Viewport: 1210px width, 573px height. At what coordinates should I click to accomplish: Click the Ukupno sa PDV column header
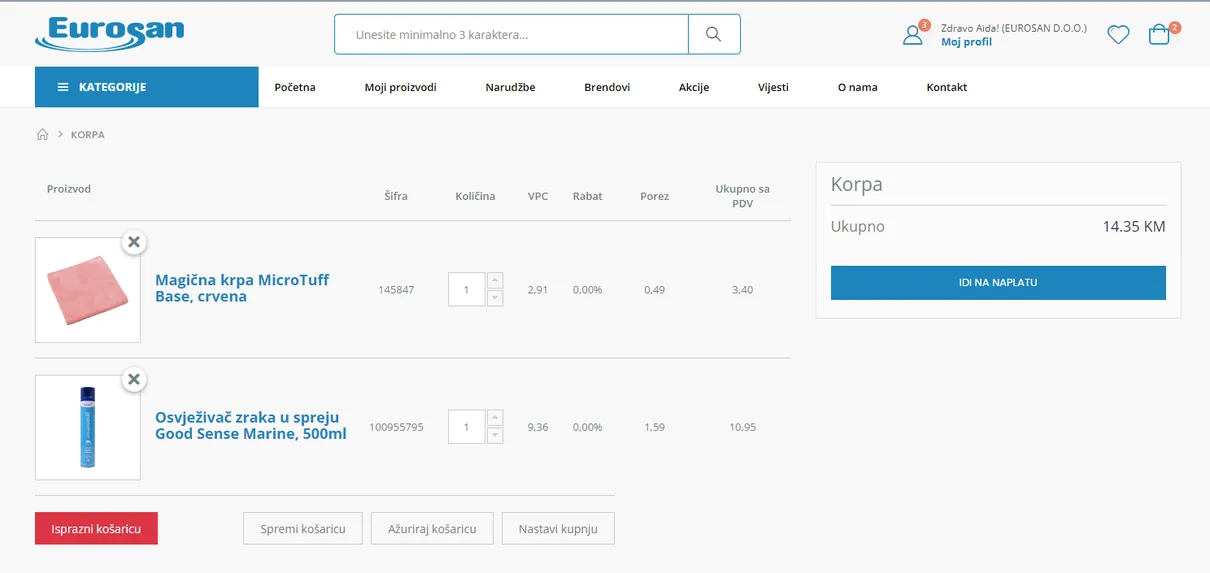743,196
